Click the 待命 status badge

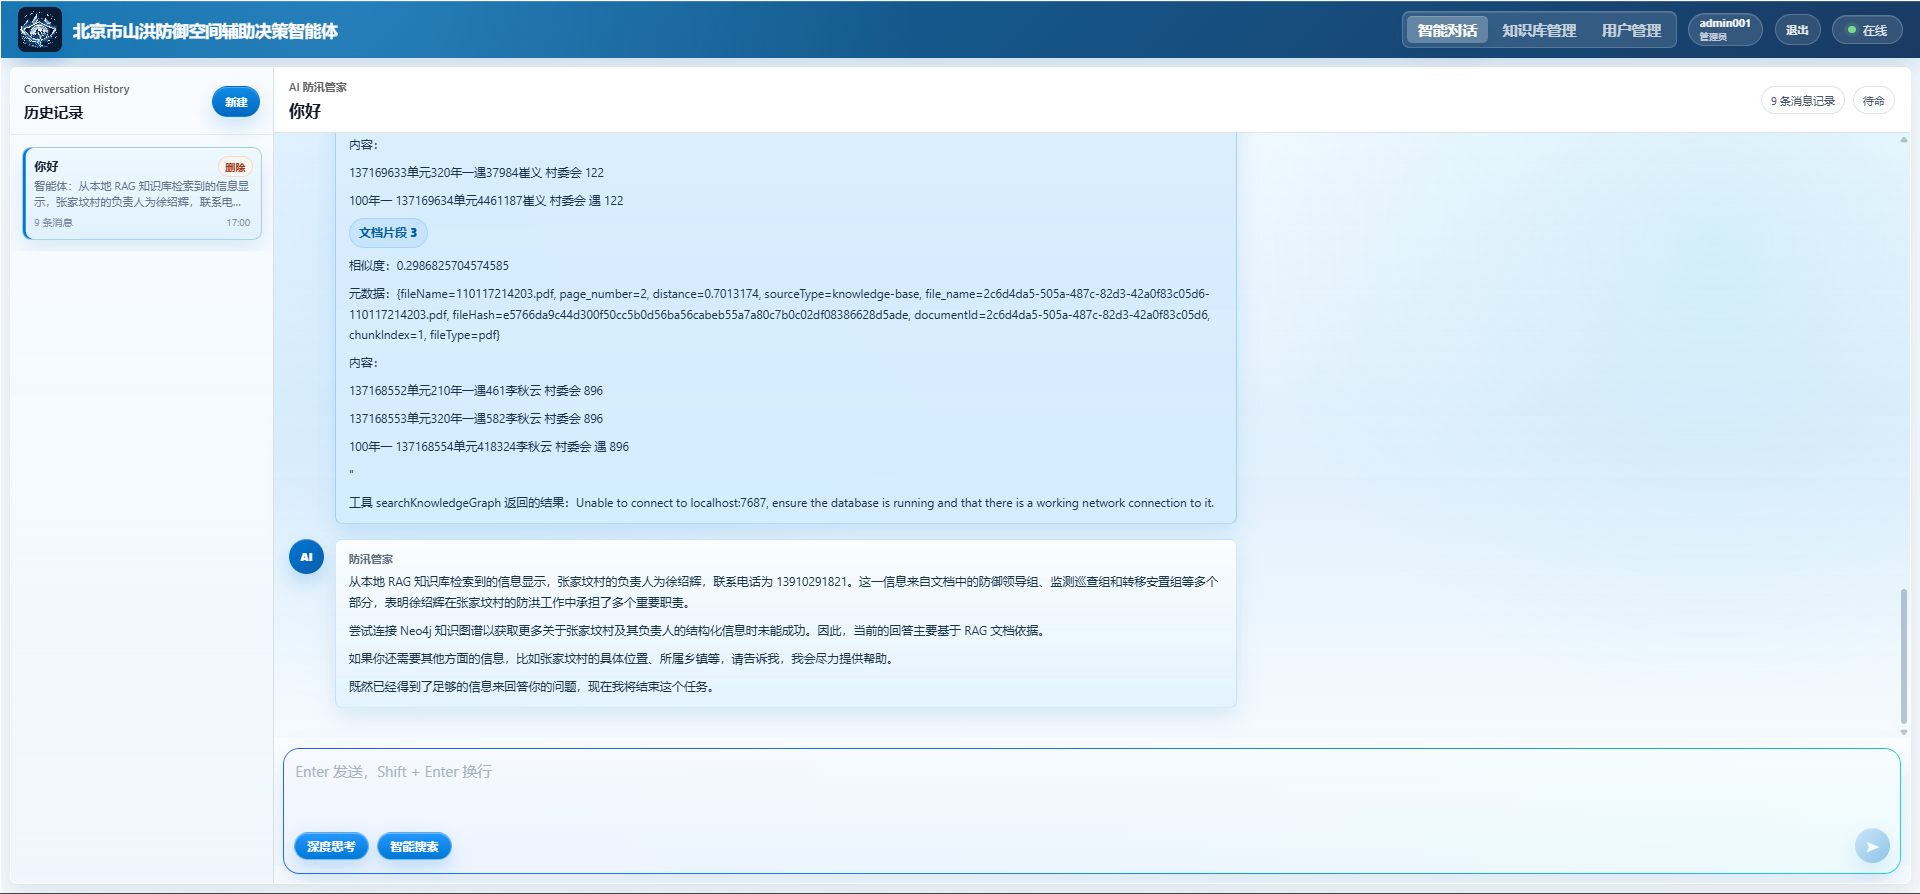click(1873, 101)
